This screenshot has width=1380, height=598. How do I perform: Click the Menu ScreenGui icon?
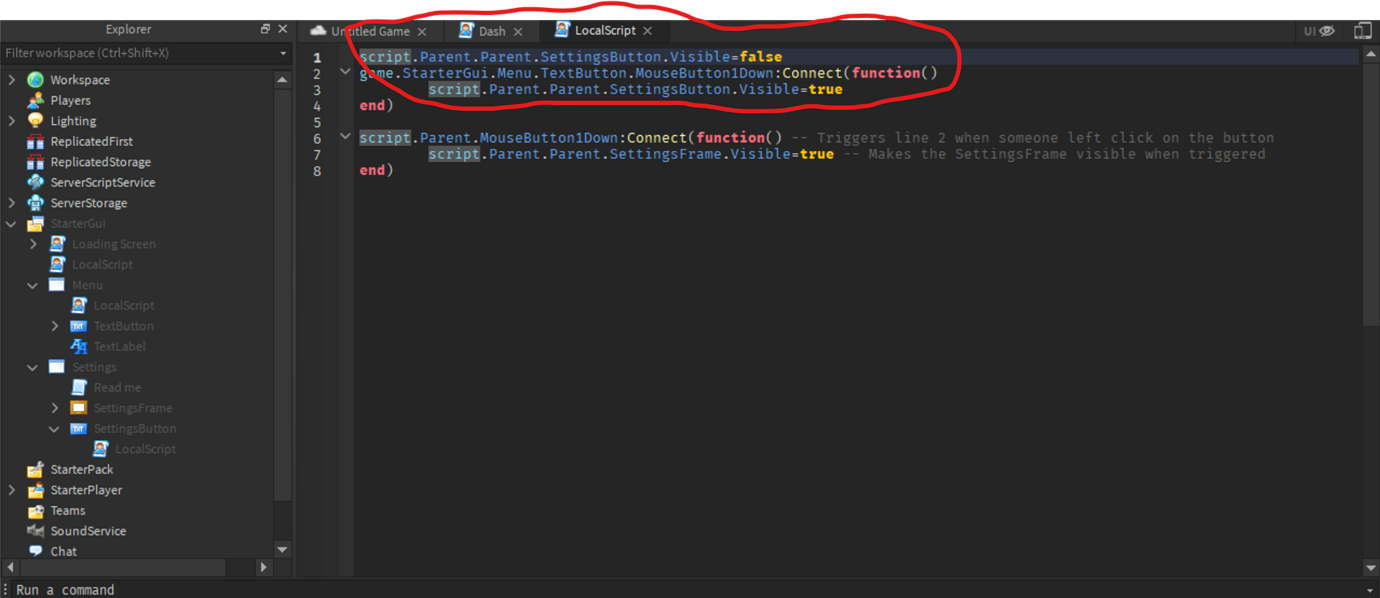(x=57, y=285)
